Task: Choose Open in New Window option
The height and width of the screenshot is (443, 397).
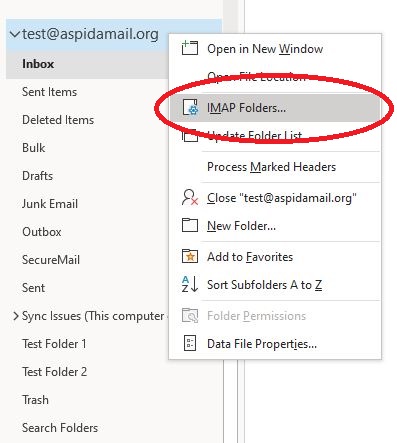Action: click(265, 49)
